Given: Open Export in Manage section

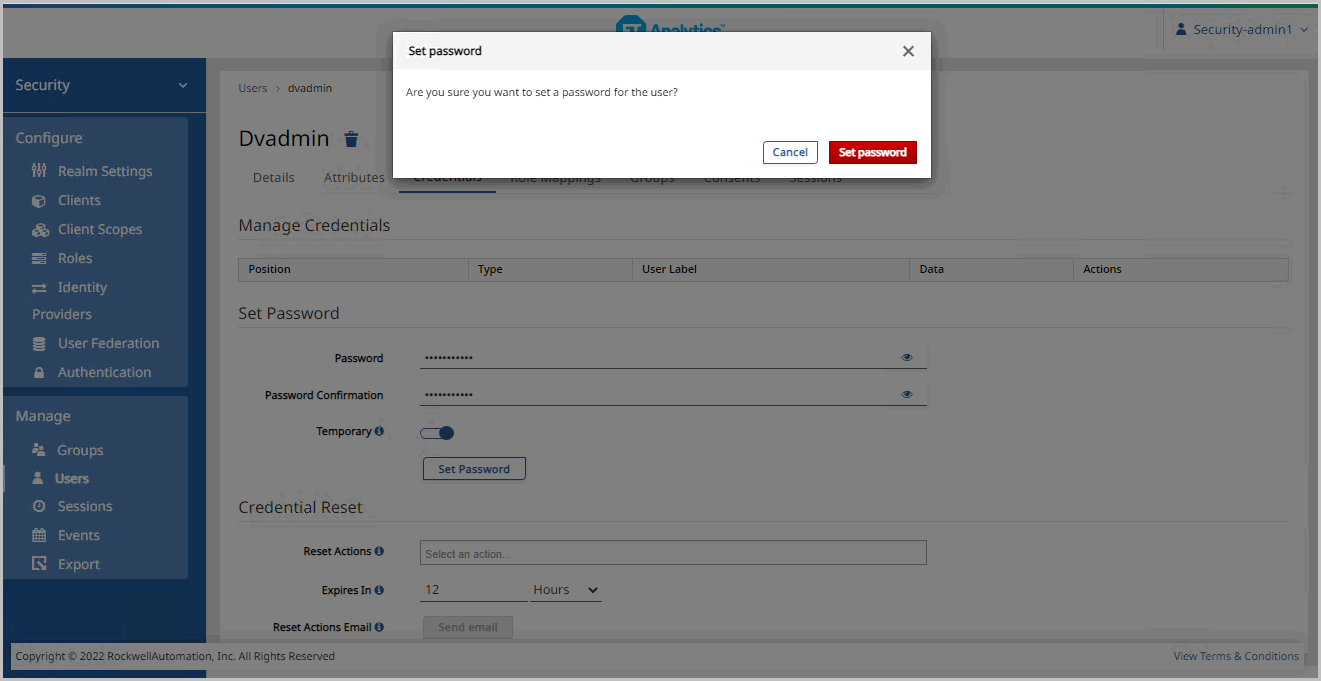Looking at the screenshot, I should 79,564.
